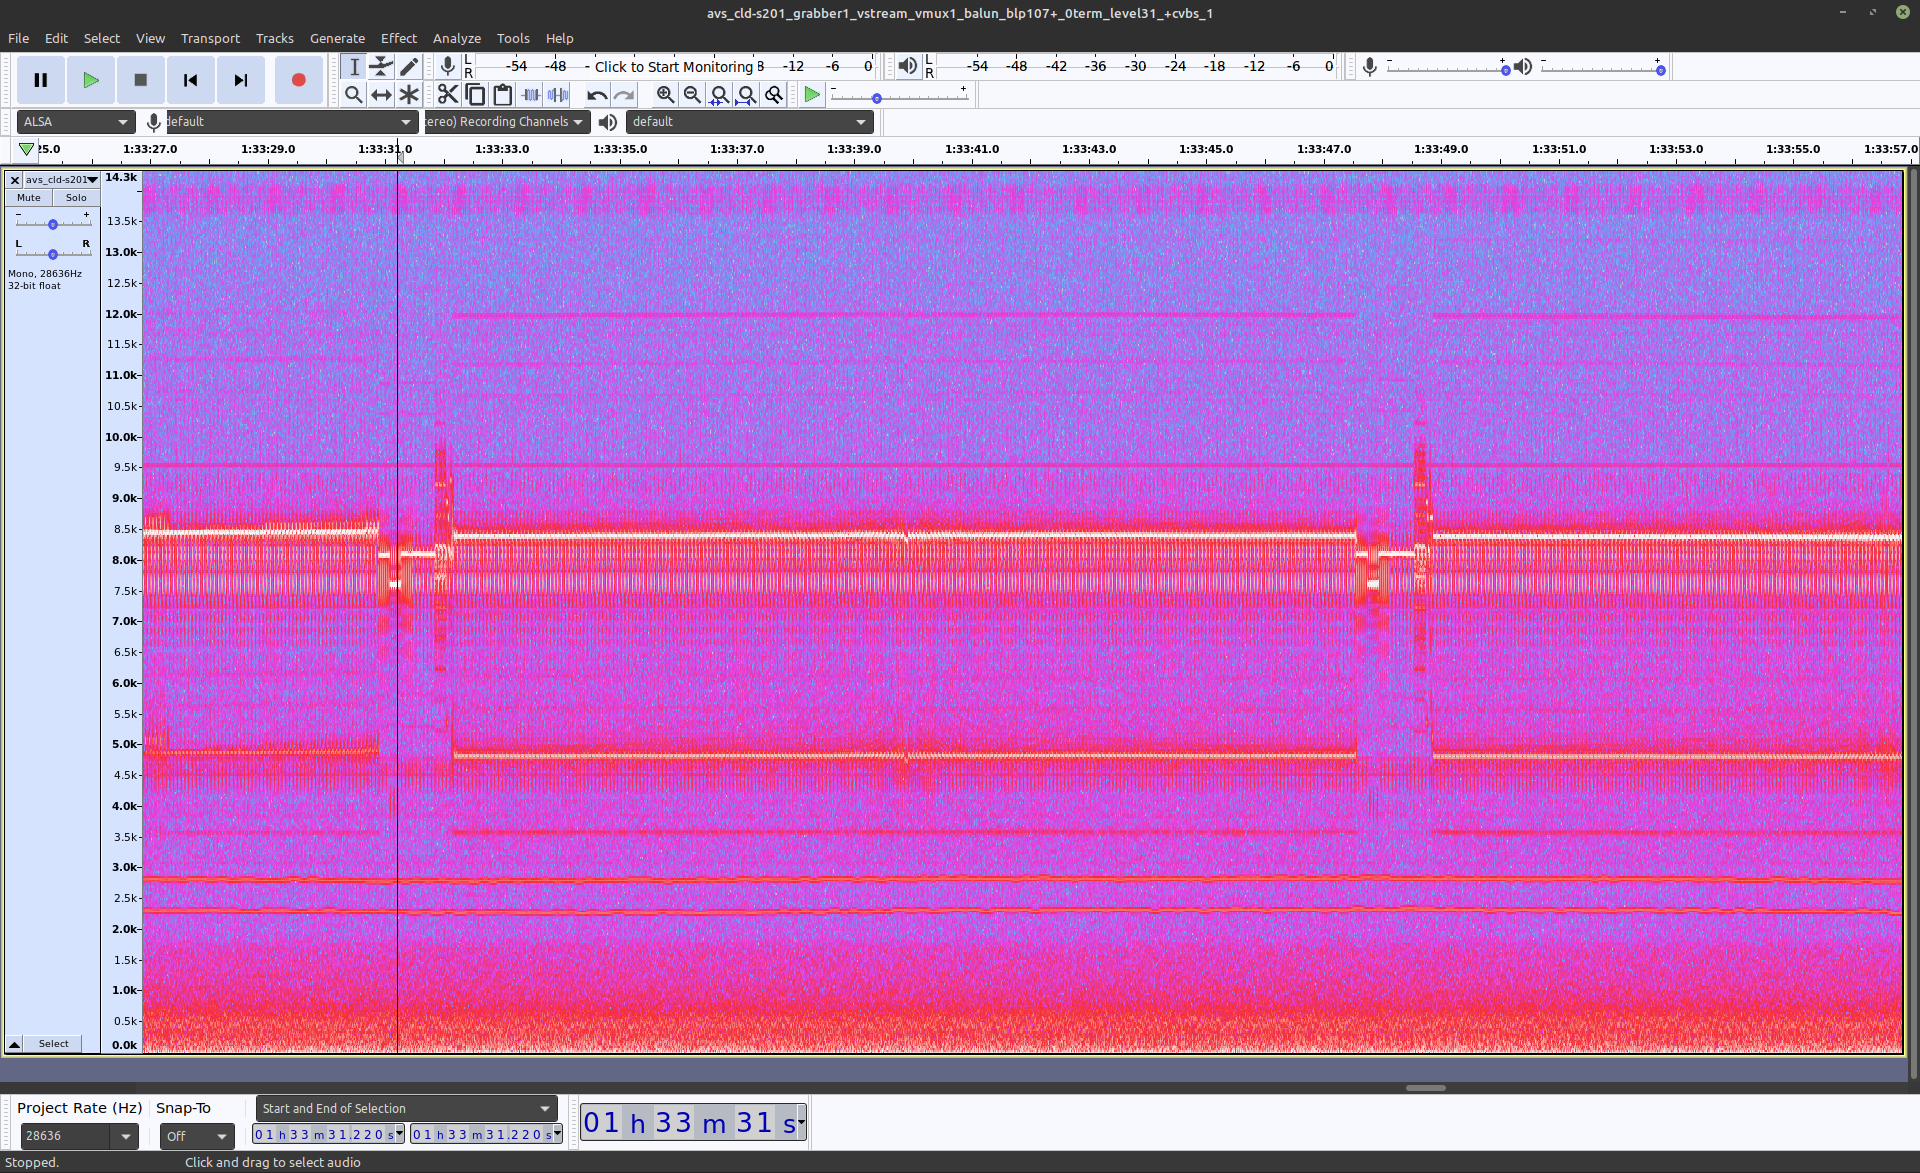Expand the Project Rate 28636 dropdown

[125, 1136]
